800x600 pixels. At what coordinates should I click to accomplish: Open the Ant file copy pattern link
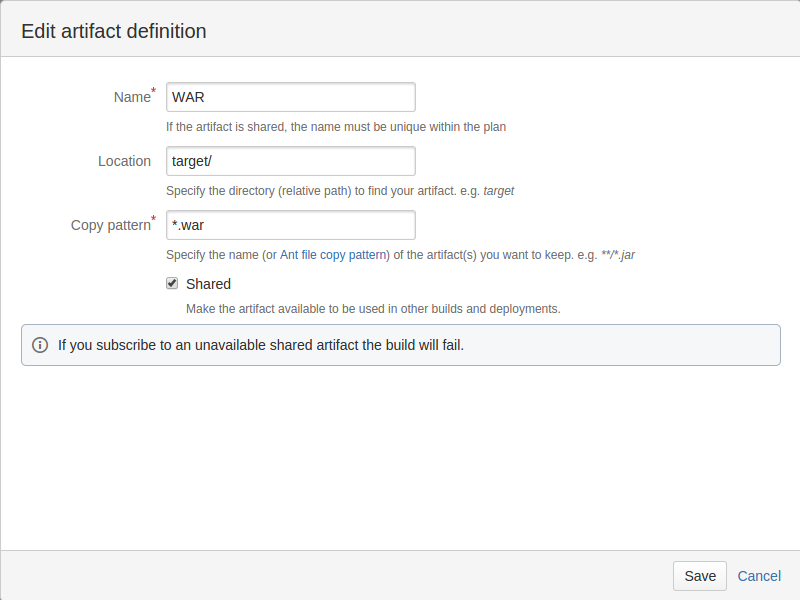point(333,255)
